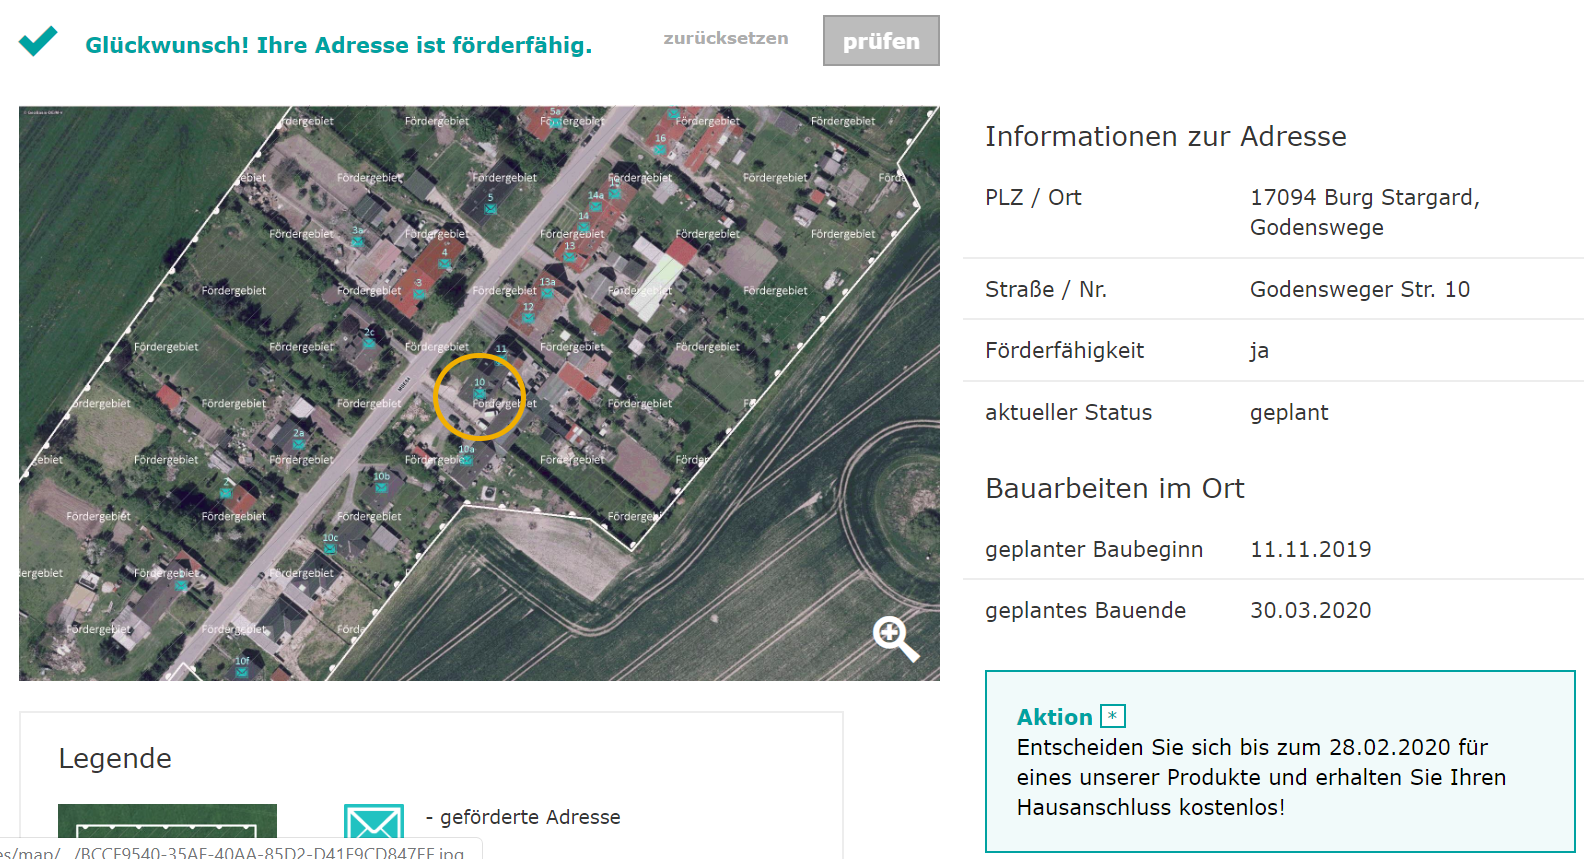The image size is (1584, 859).
Task: Click envelope marker for address 10f
Action: pos(242,672)
